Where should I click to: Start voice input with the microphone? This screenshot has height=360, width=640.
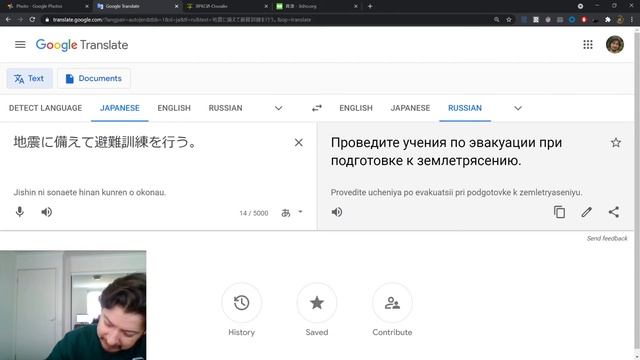click(20, 212)
